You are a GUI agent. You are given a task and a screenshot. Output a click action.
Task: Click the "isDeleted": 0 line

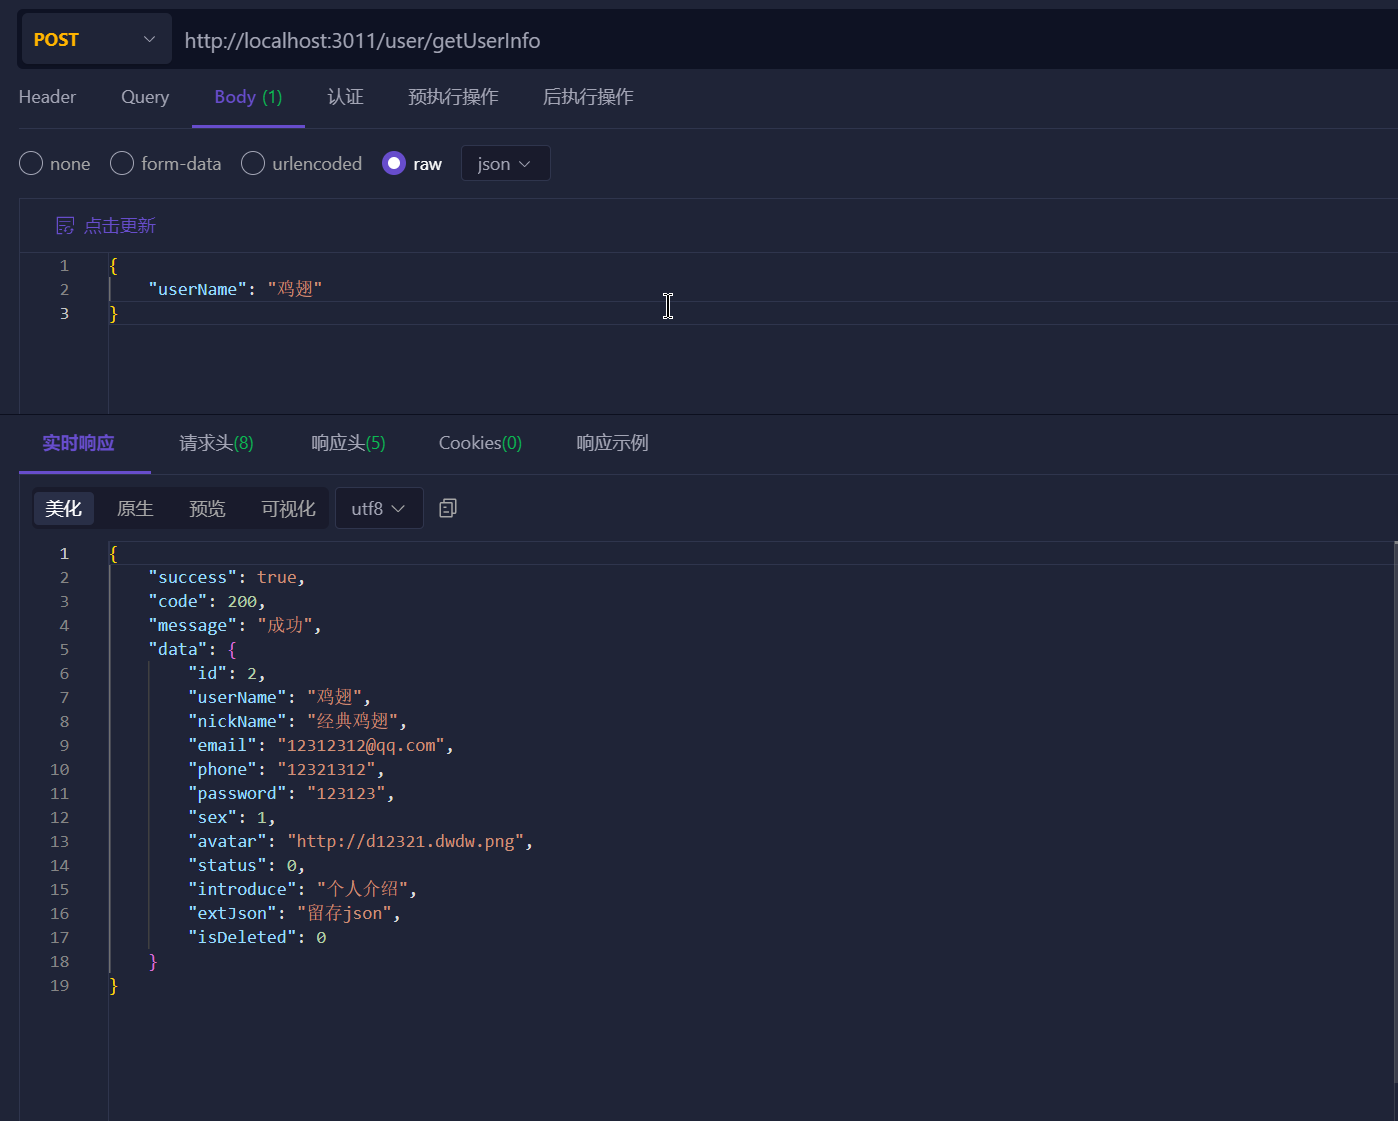[257, 937]
